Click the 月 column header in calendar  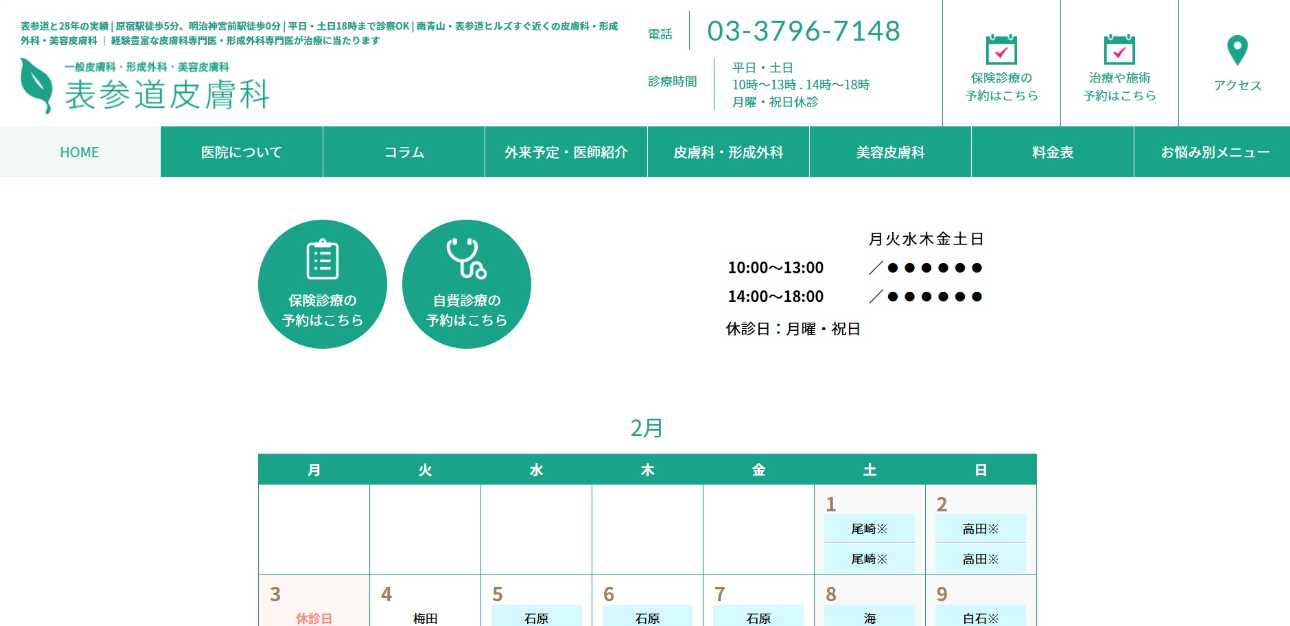(x=314, y=469)
